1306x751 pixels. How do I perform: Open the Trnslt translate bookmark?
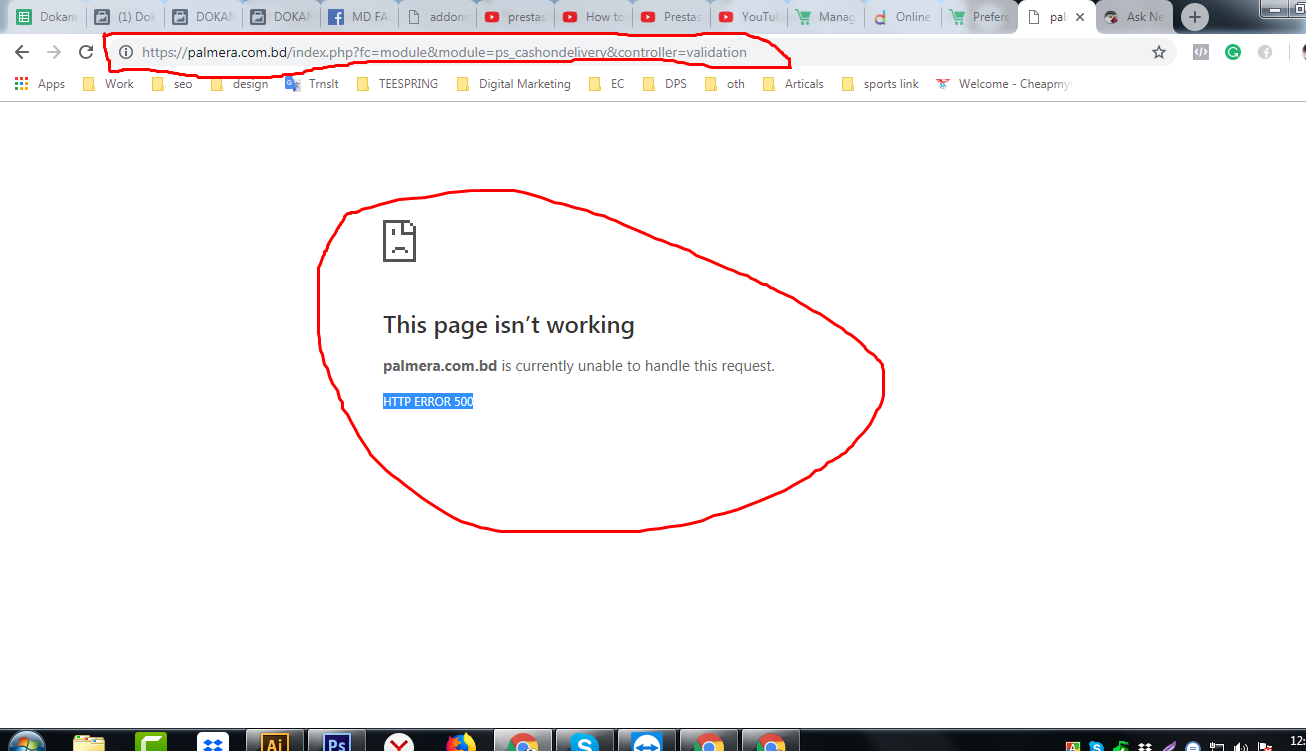(312, 84)
